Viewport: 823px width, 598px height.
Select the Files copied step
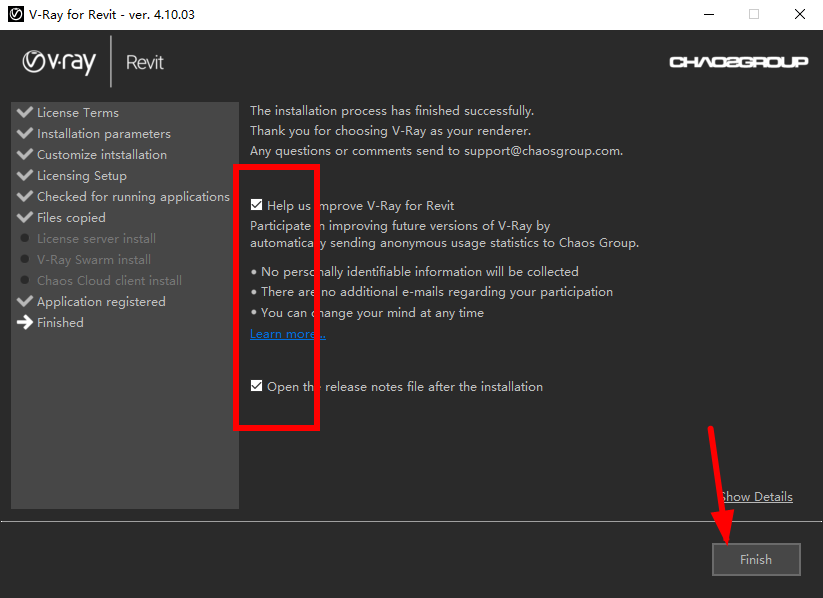point(71,218)
